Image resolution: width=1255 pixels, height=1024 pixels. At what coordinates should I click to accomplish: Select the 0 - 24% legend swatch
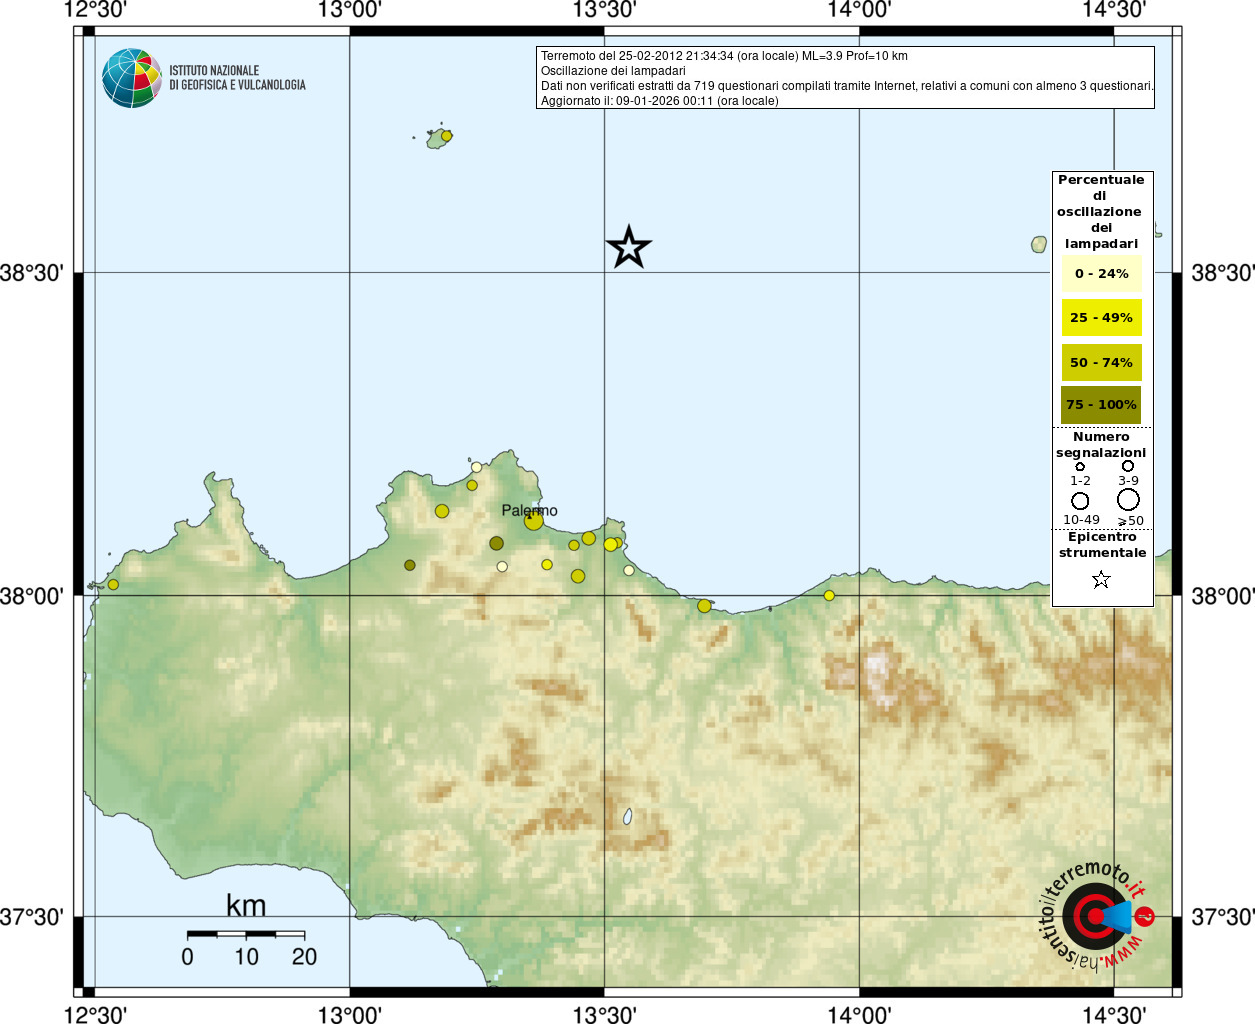coord(1101,274)
